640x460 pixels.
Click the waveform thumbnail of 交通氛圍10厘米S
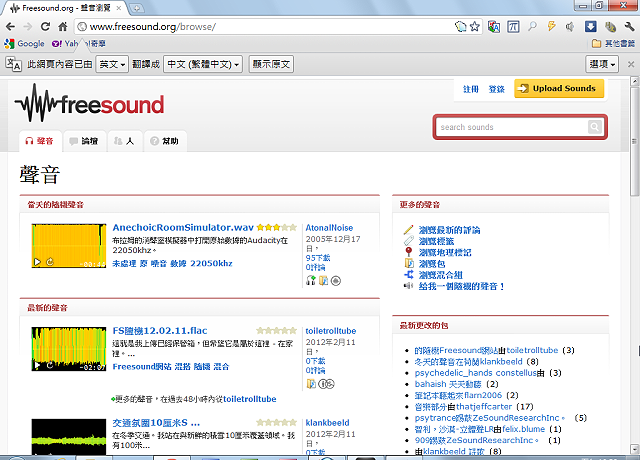(69, 436)
